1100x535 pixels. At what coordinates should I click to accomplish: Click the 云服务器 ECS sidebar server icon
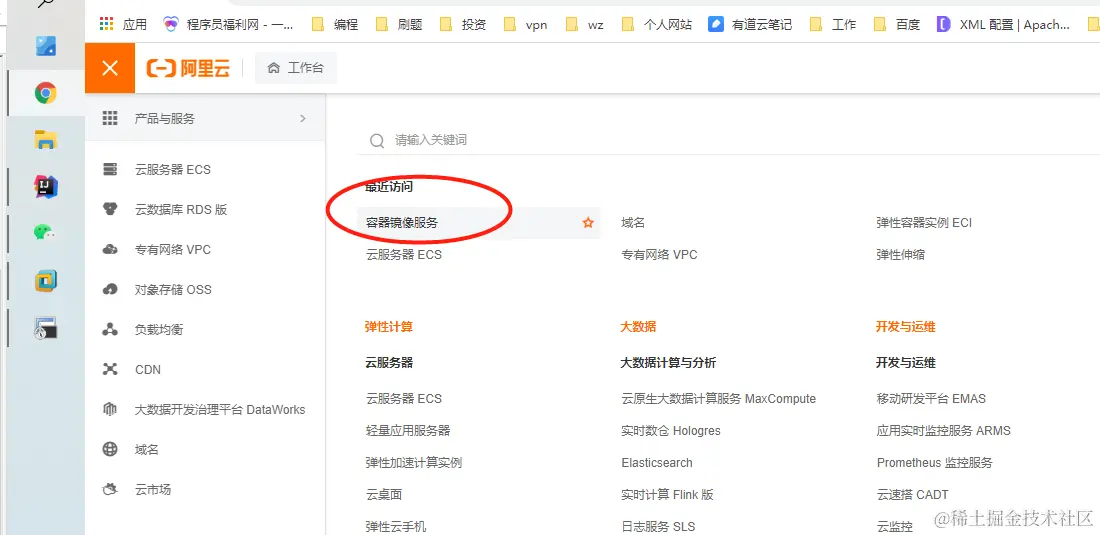point(109,170)
